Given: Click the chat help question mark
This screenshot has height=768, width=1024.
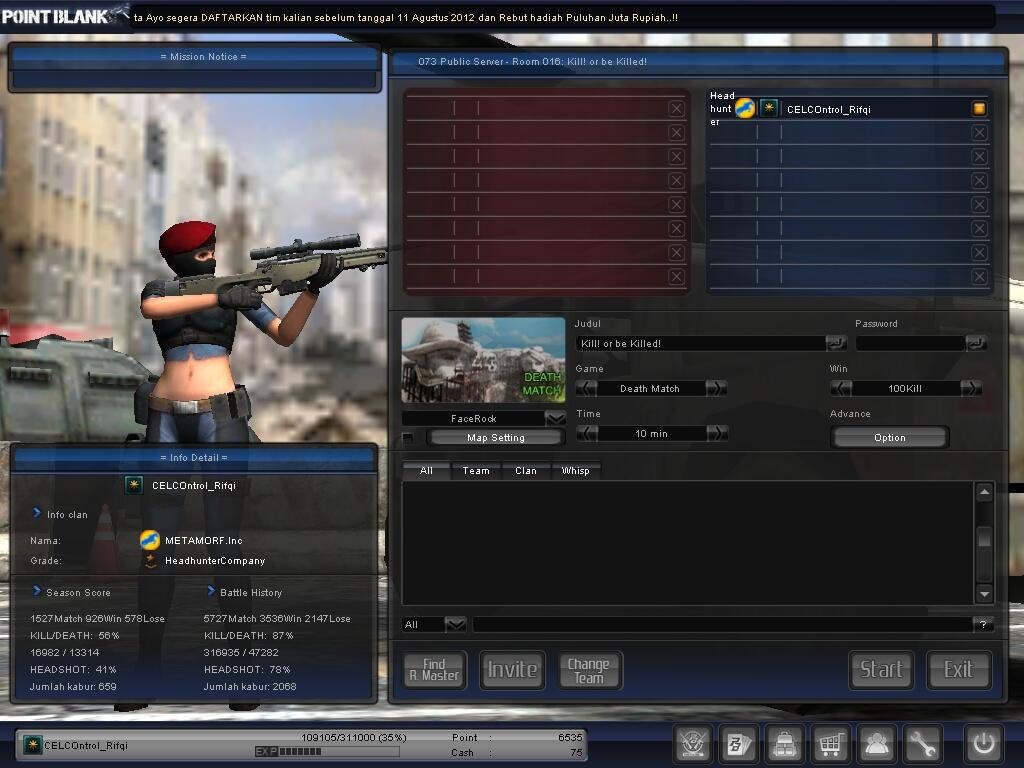Looking at the screenshot, I should 983,625.
